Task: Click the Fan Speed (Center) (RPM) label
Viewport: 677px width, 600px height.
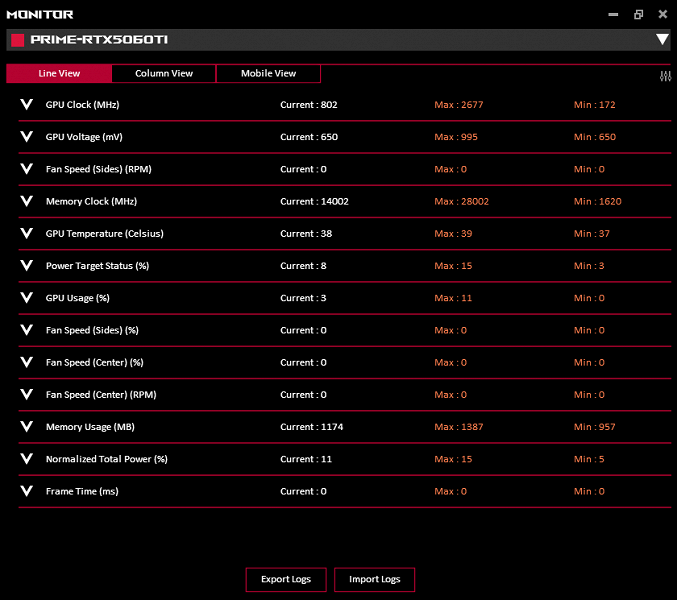Action: click(x=101, y=395)
